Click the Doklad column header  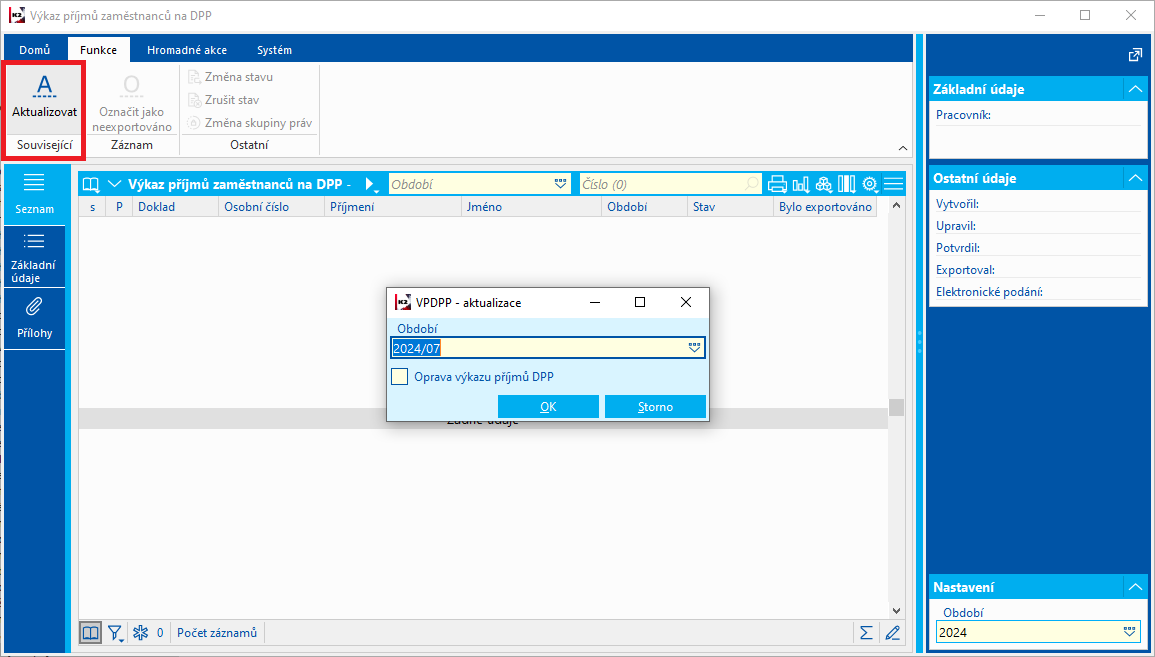coord(175,207)
